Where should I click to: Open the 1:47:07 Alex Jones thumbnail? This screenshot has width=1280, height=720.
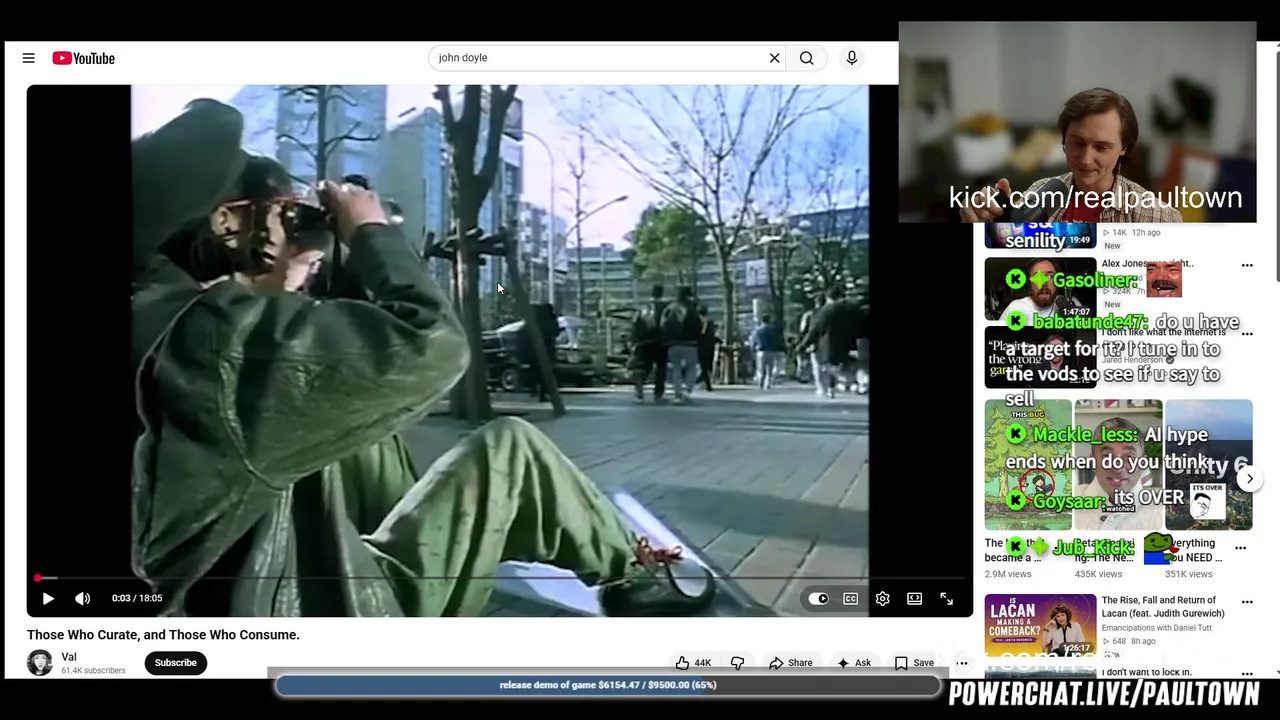(1040, 289)
